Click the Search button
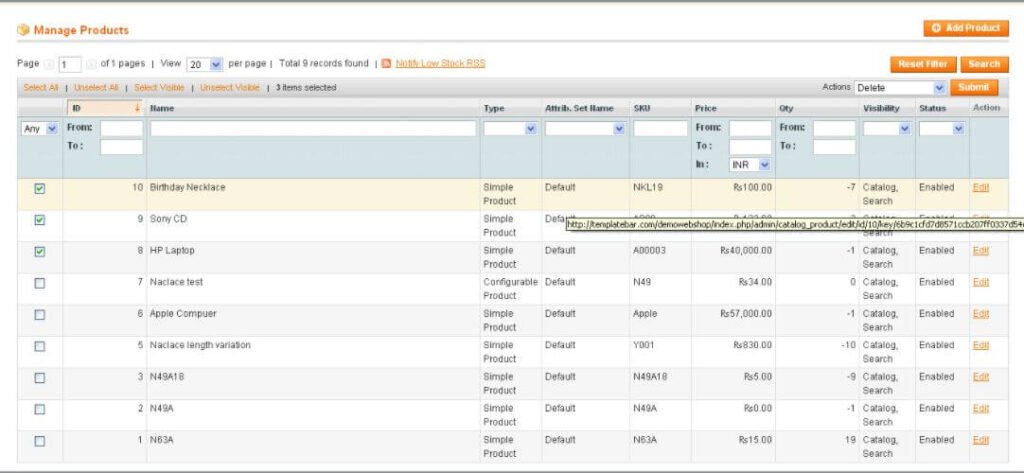The width and height of the screenshot is (1024, 473). point(984,64)
